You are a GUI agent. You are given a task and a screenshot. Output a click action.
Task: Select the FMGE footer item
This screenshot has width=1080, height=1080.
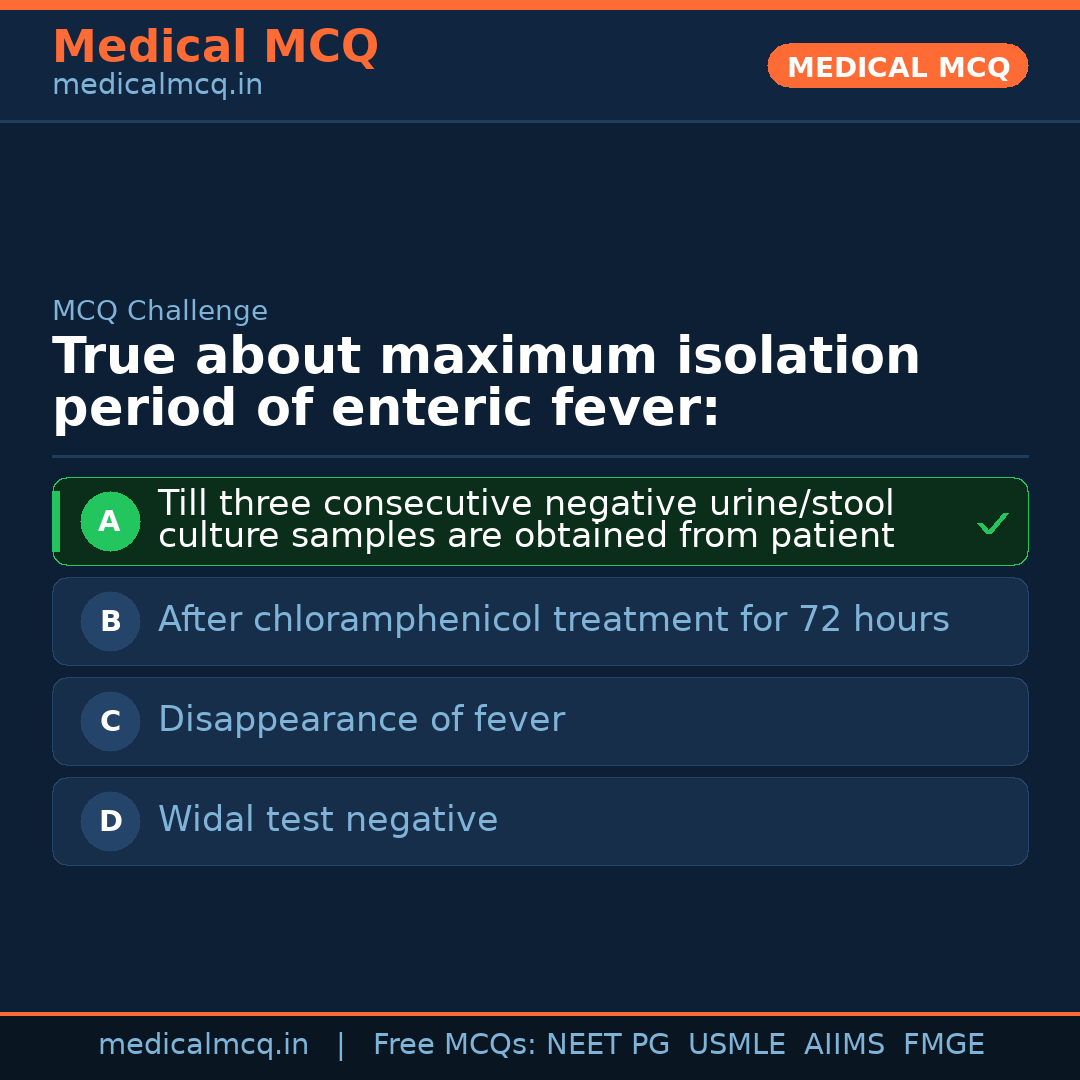(x=943, y=1045)
